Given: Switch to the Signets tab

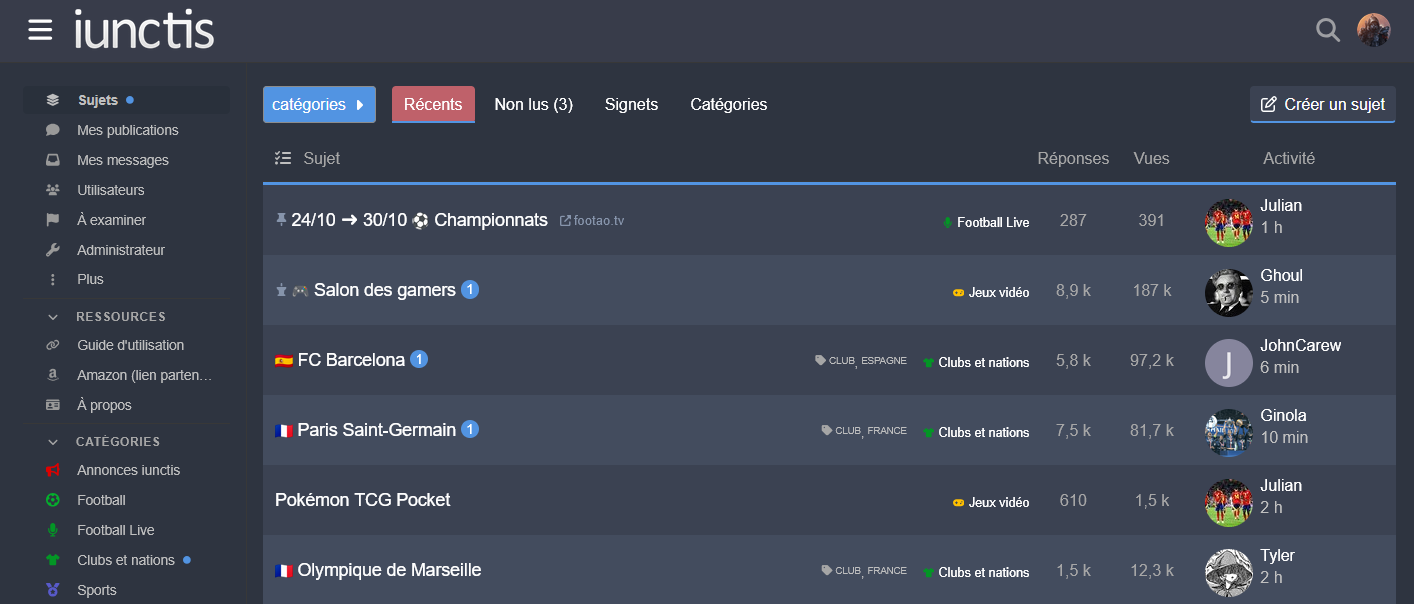Looking at the screenshot, I should pyautogui.click(x=631, y=105).
